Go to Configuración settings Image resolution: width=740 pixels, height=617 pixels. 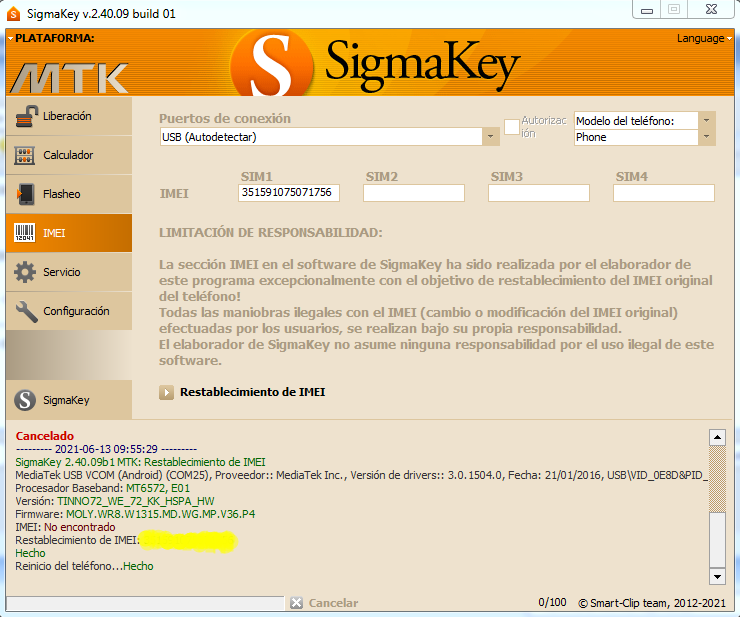pos(69,311)
